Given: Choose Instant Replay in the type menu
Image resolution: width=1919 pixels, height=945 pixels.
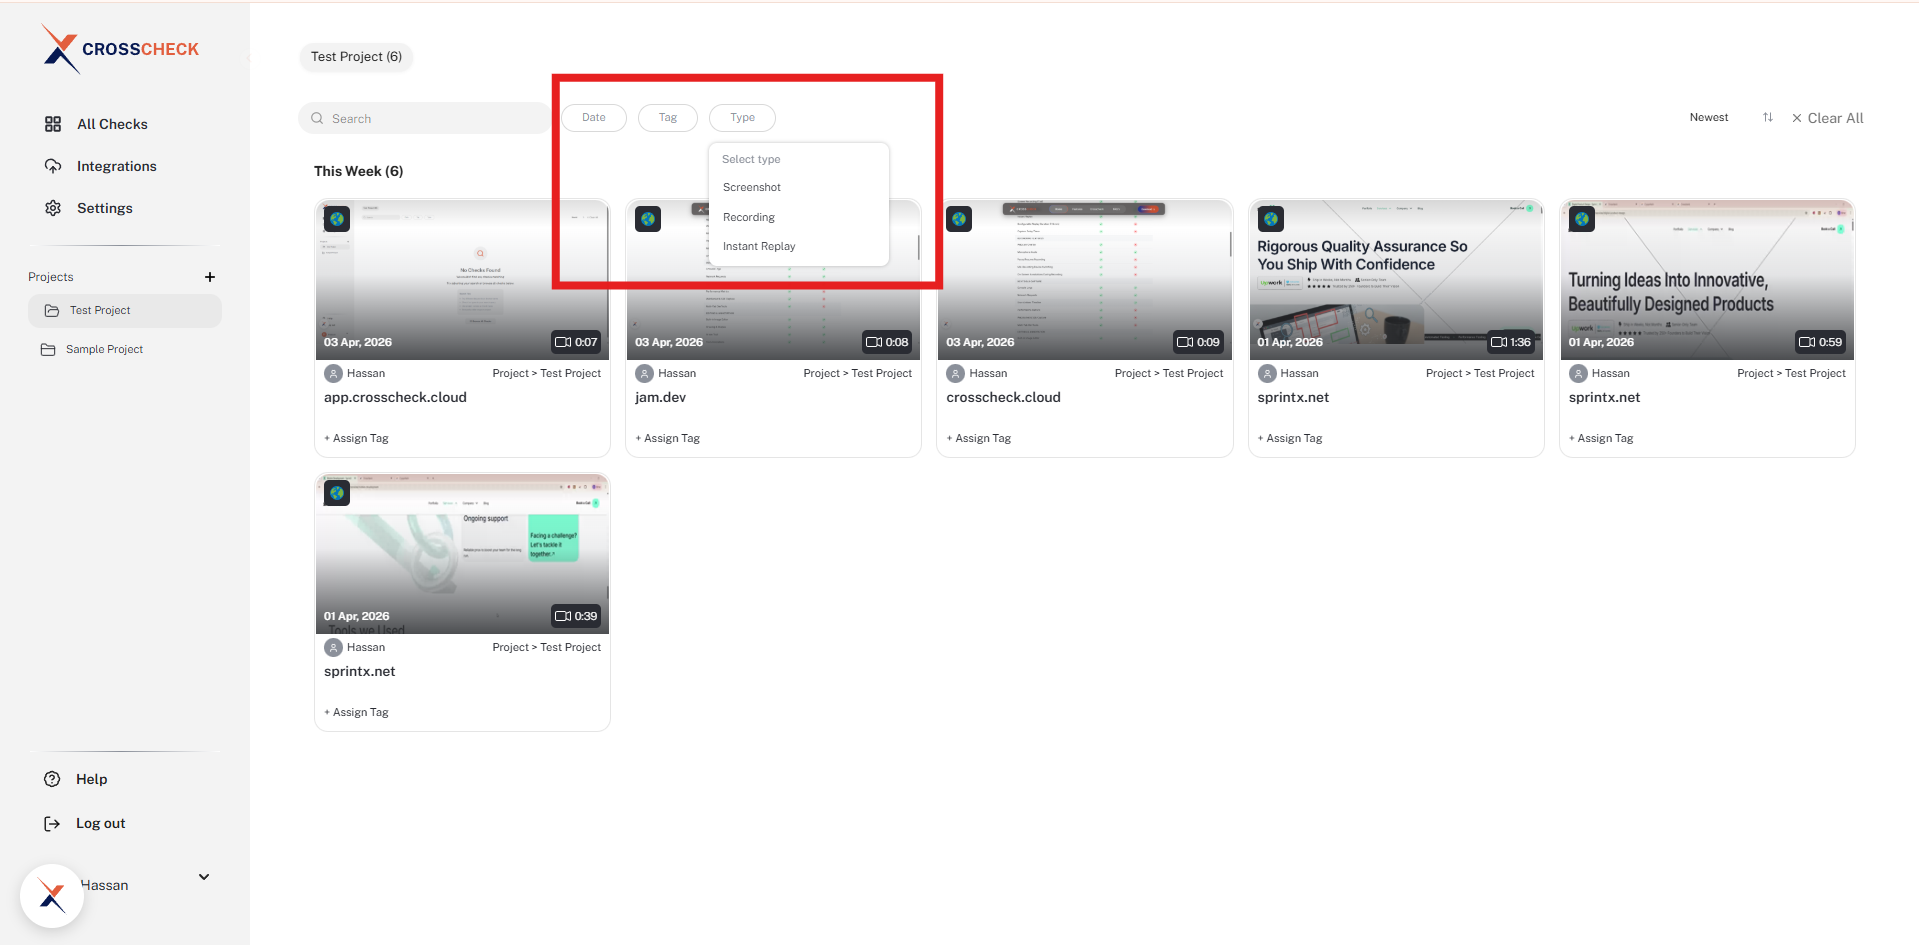Looking at the screenshot, I should click(x=758, y=246).
